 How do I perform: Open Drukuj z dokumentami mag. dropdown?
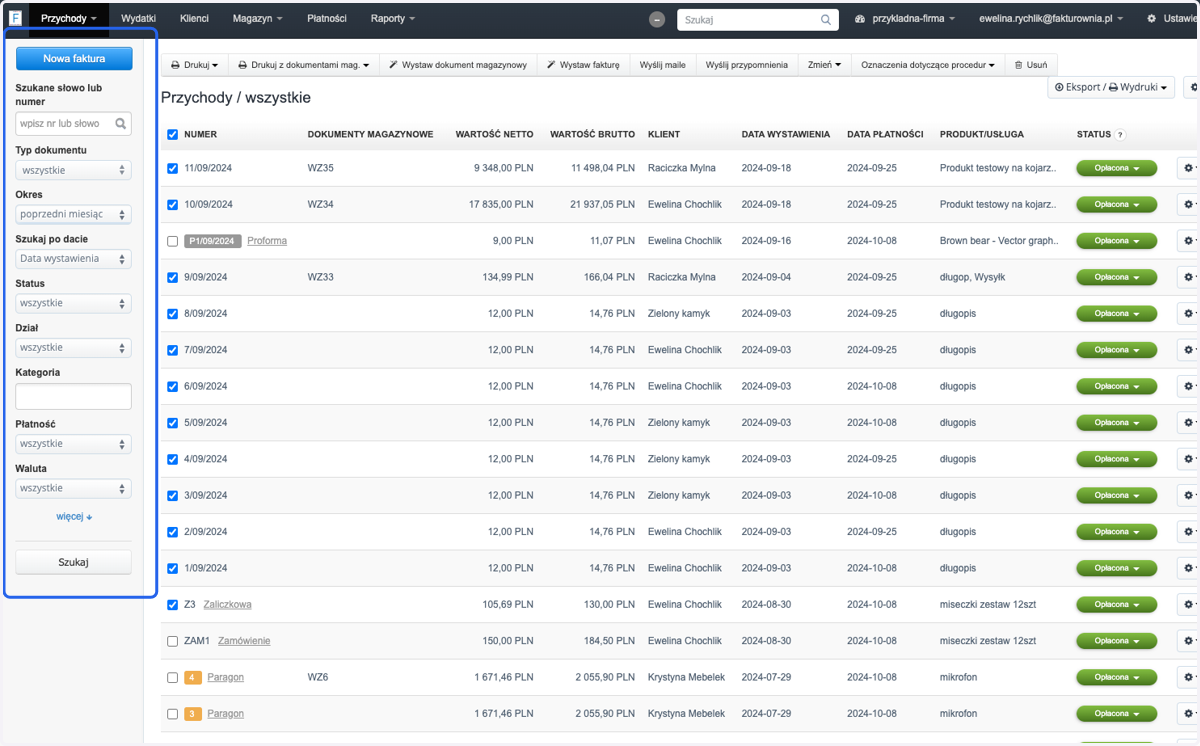303,65
